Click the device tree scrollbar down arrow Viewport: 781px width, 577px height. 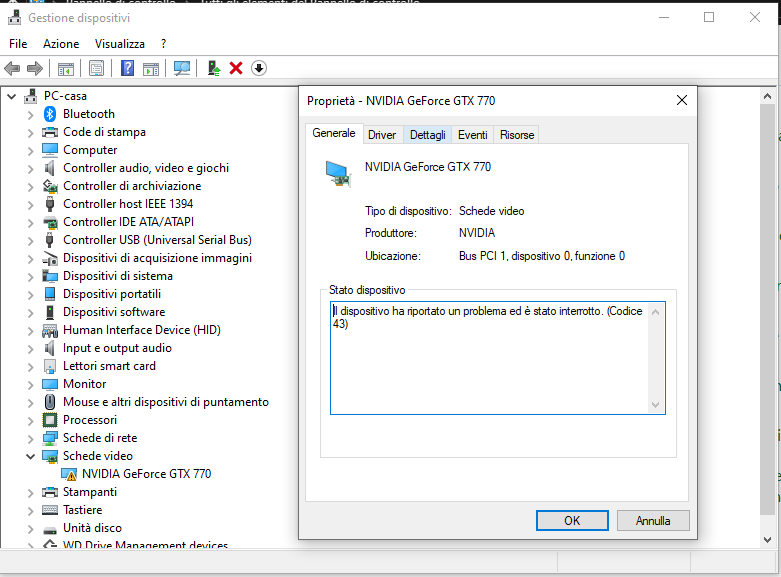pyautogui.click(x=768, y=540)
